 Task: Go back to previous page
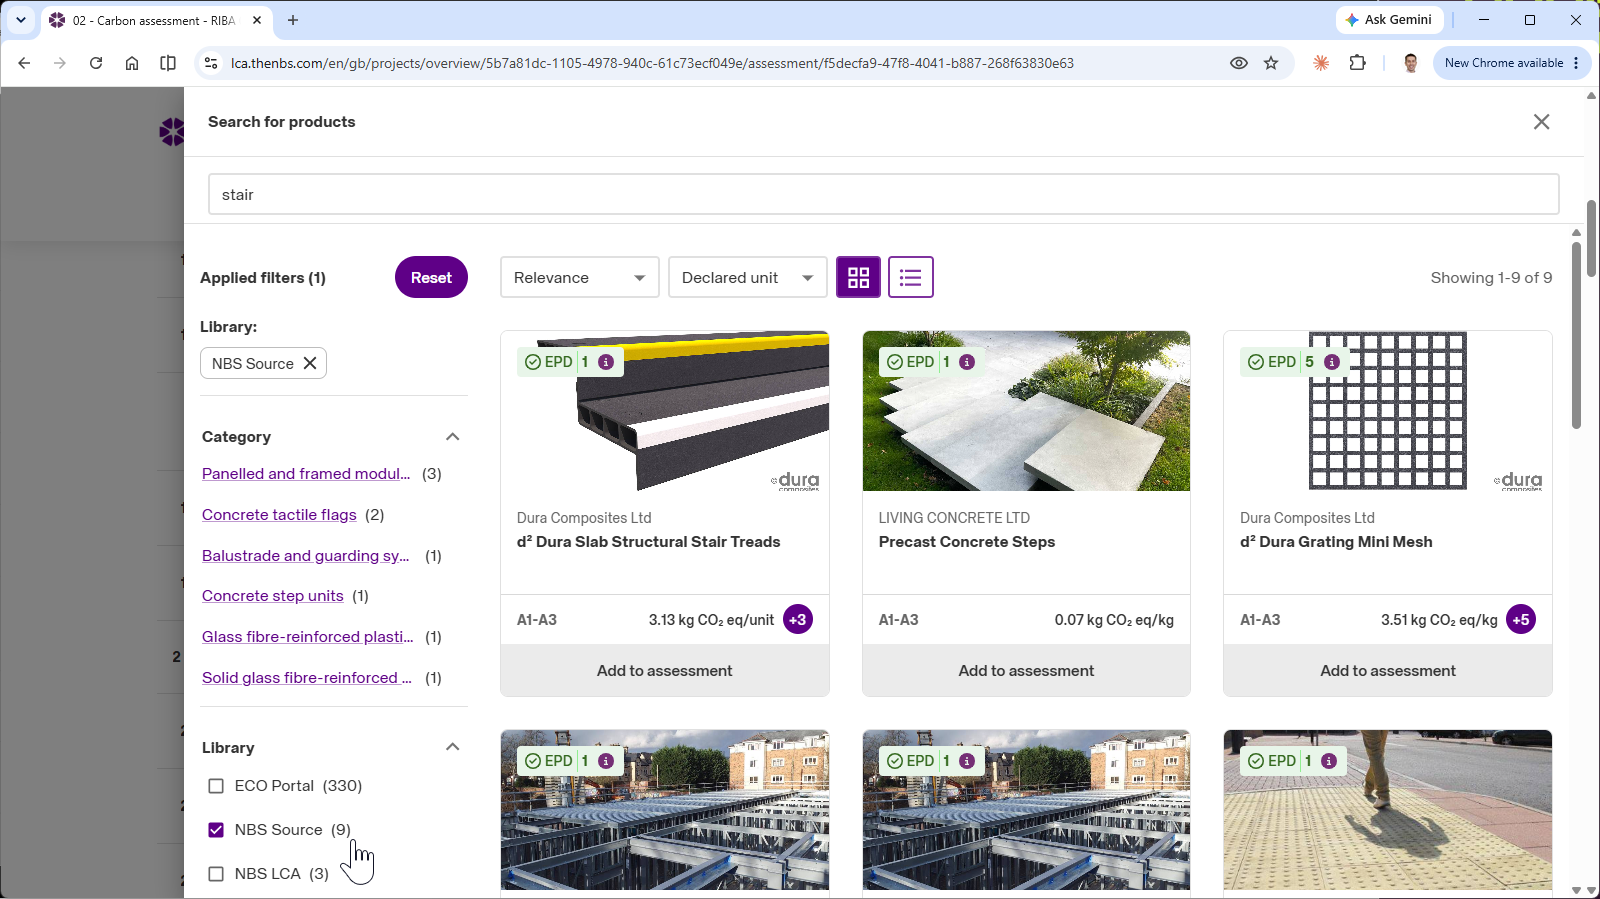pyautogui.click(x=24, y=63)
